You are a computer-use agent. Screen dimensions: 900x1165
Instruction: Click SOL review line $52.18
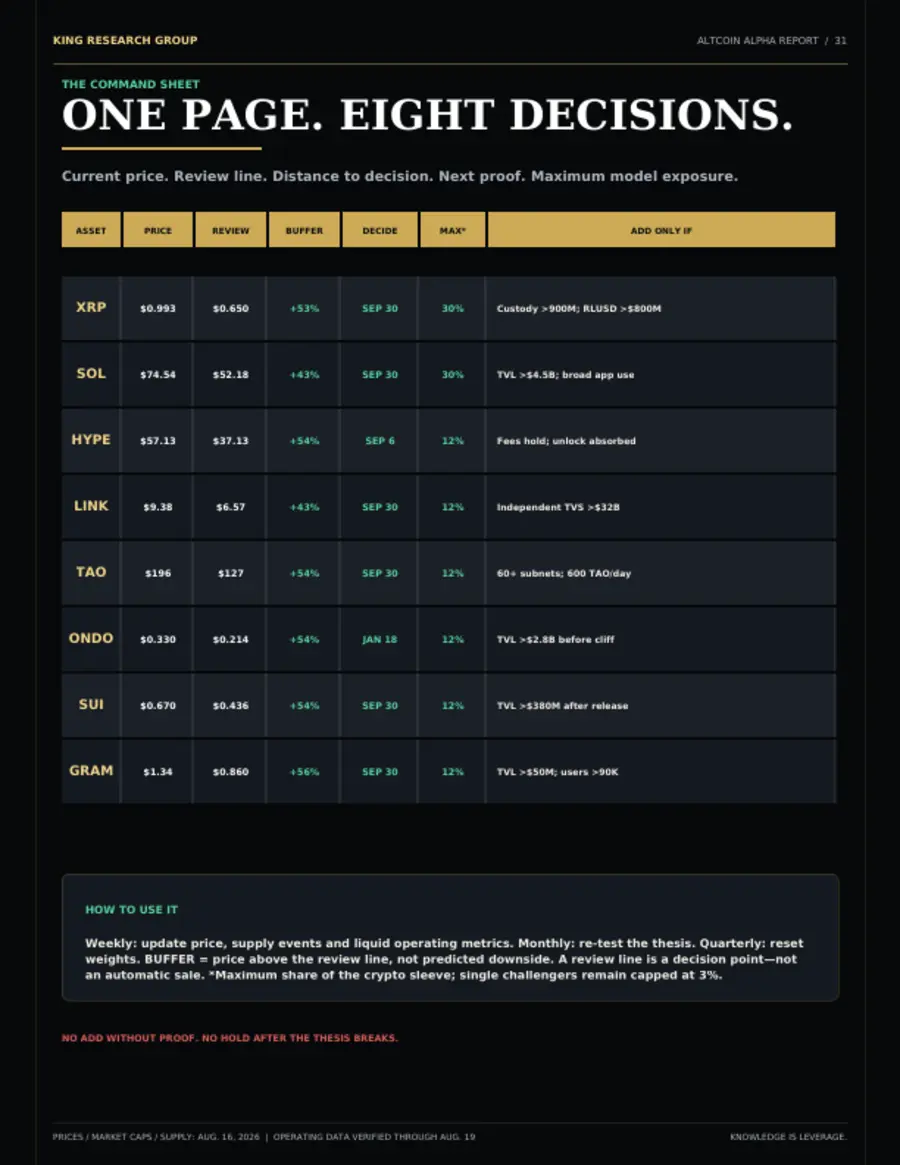230,374
